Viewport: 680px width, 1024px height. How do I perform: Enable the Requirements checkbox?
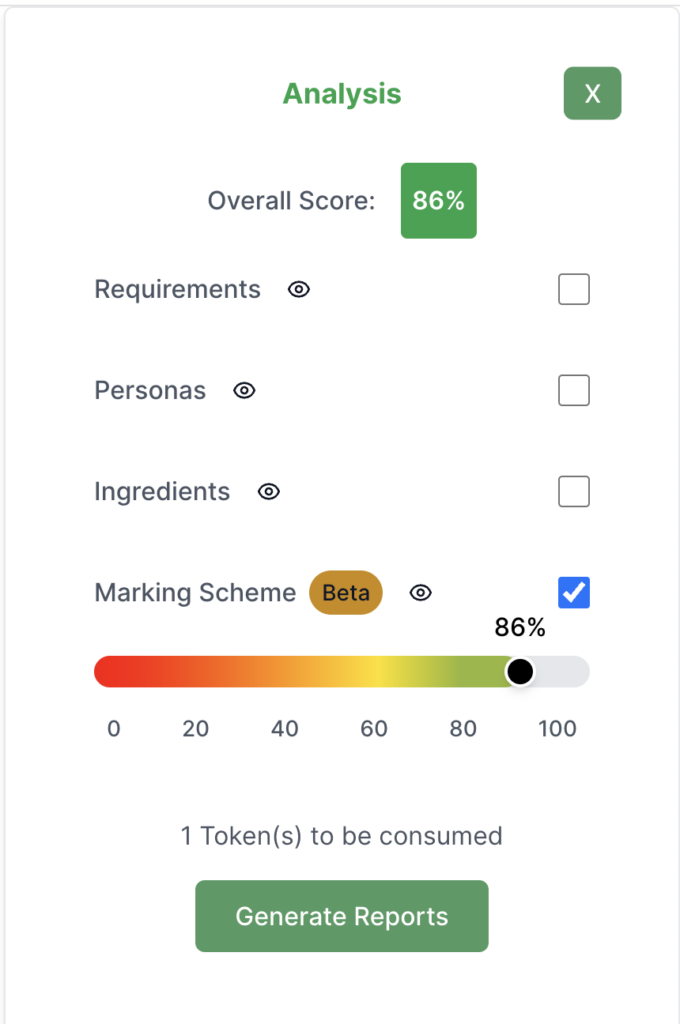click(x=573, y=290)
